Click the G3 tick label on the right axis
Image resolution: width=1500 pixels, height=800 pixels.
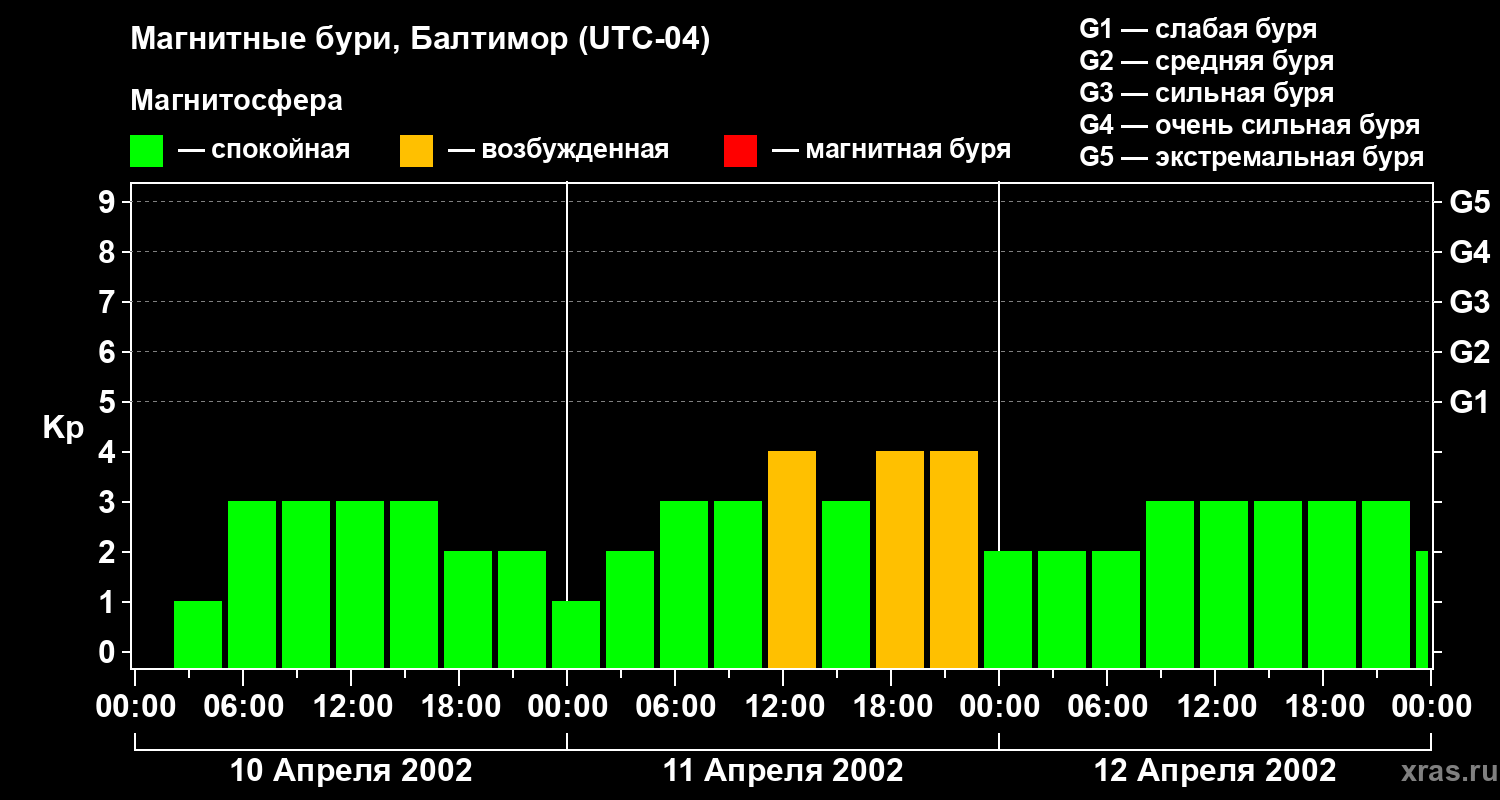click(x=1469, y=303)
